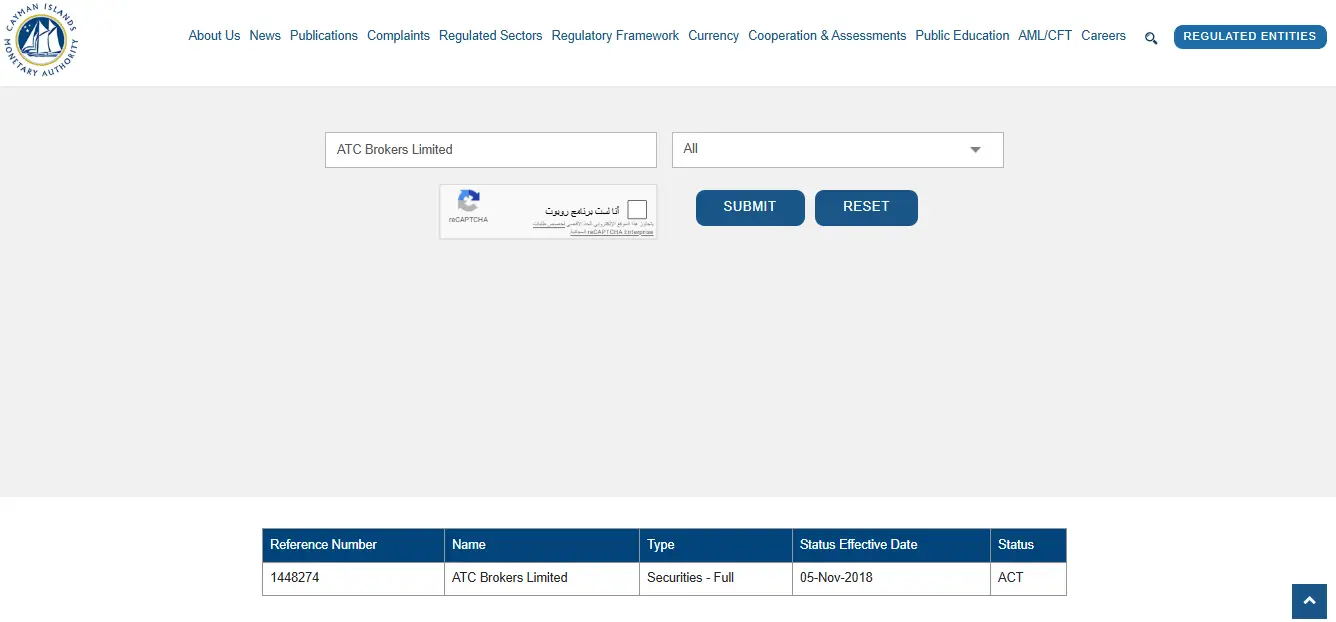
Task: Tick the reCAPTCHA 'not a robot' checkbox
Action: pos(637,209)
